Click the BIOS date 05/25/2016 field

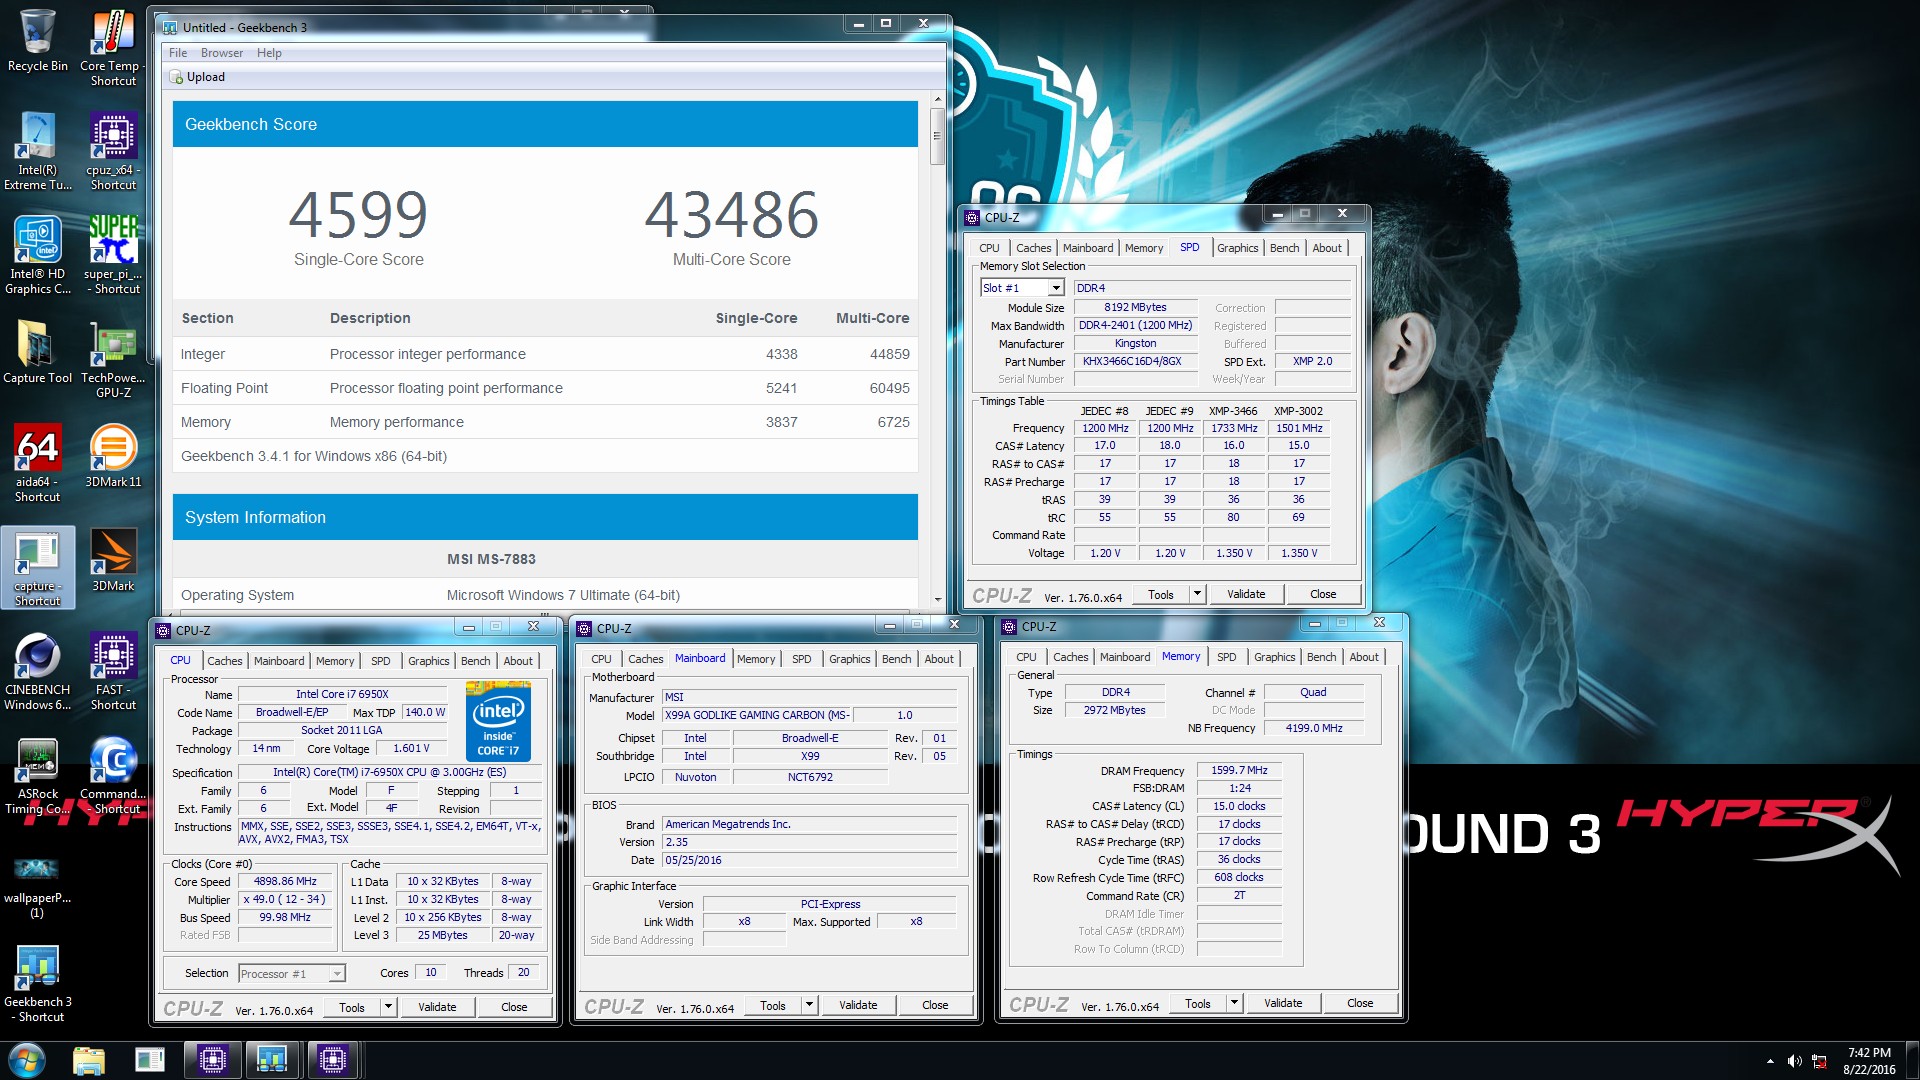pos(809,860)
